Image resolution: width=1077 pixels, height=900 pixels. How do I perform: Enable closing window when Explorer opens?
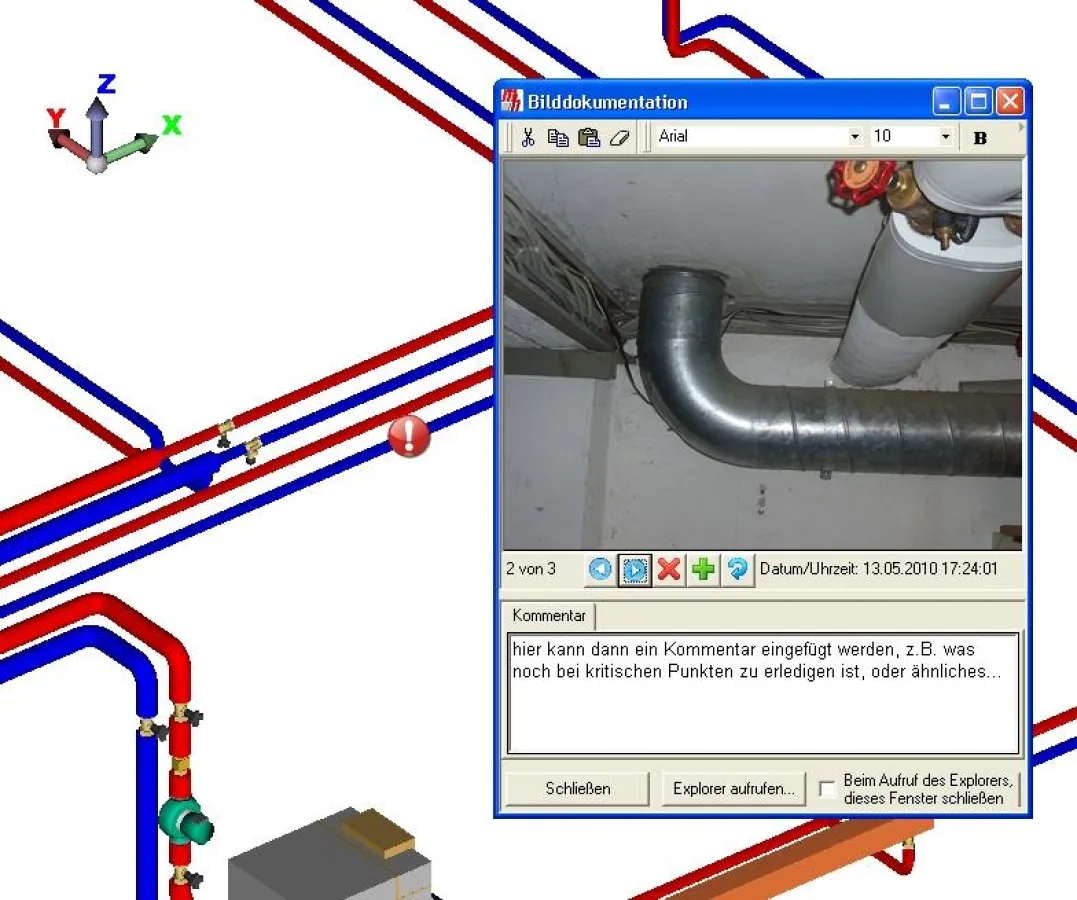pos(827,789)
